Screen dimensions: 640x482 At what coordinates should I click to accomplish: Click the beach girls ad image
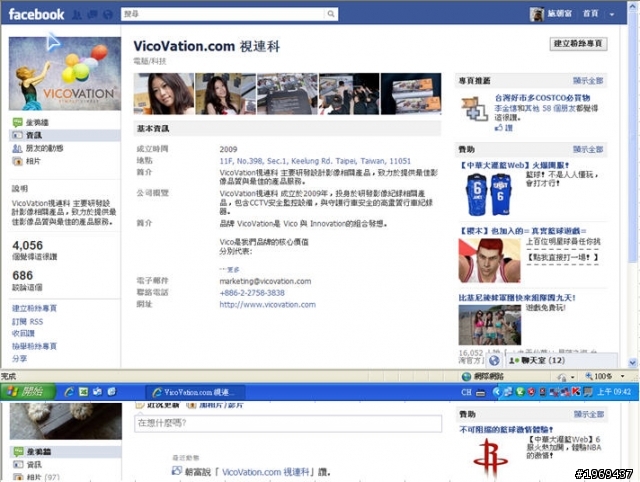[x=490, y=325]
